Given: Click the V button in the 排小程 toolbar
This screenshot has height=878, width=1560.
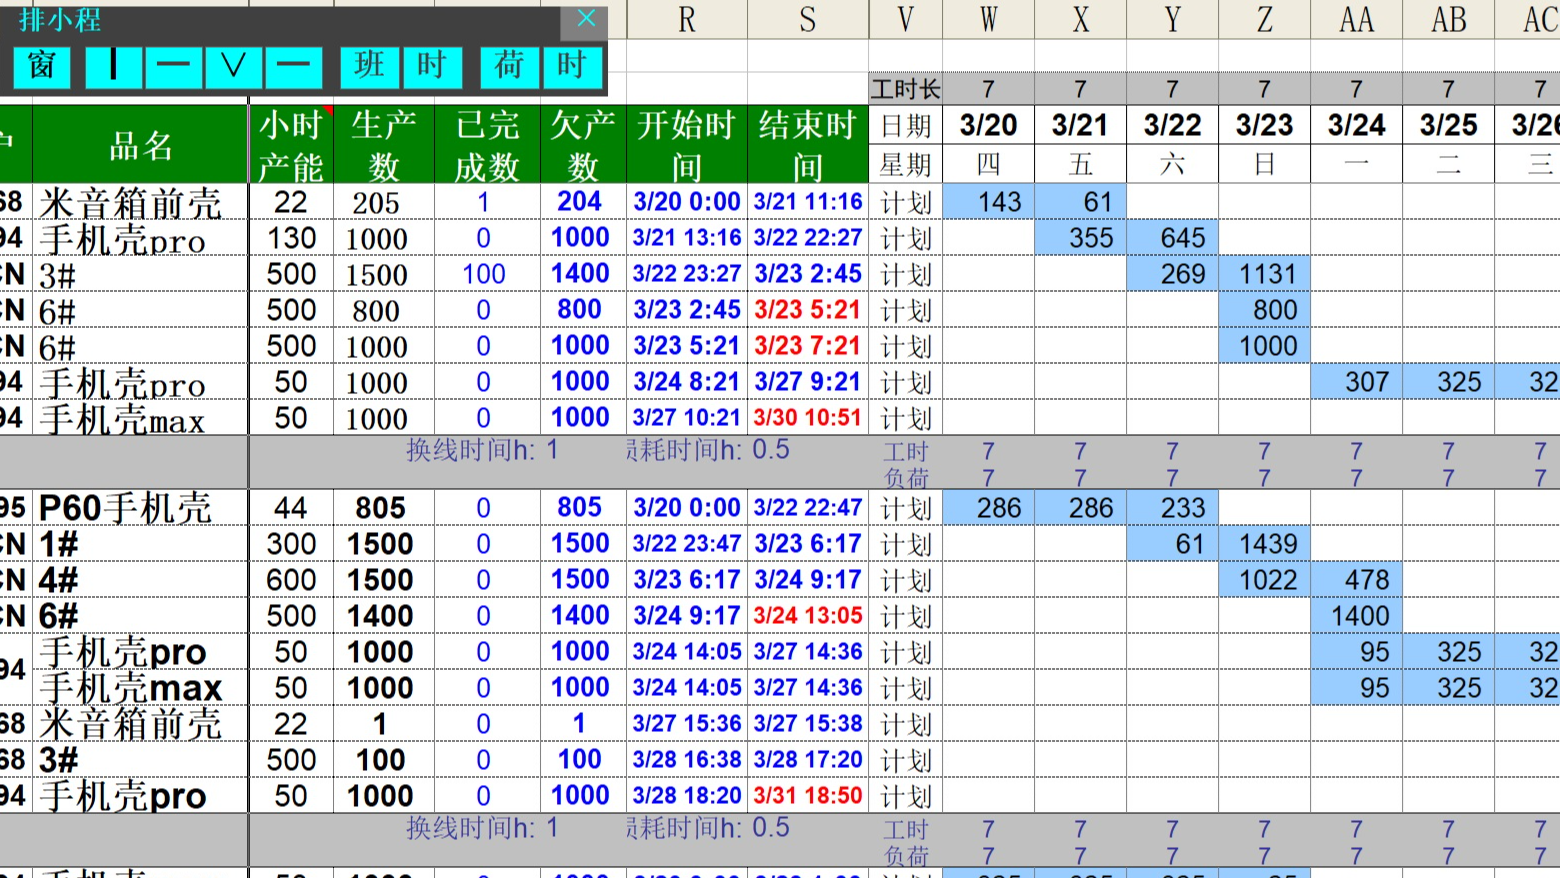Looking at the screenshot, I should pos(233,67).
